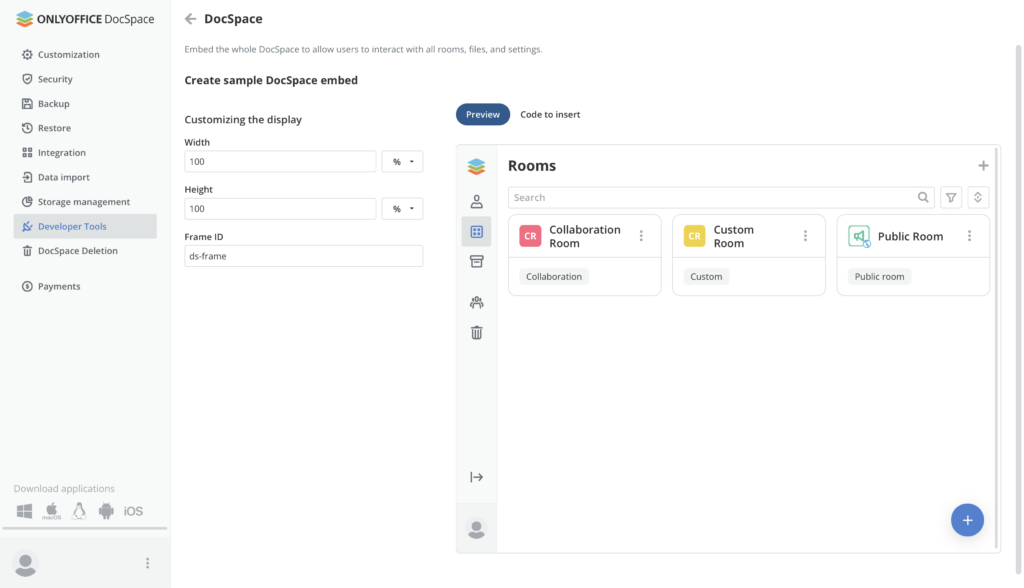Open the filter icon beside search

coord(950,197)
